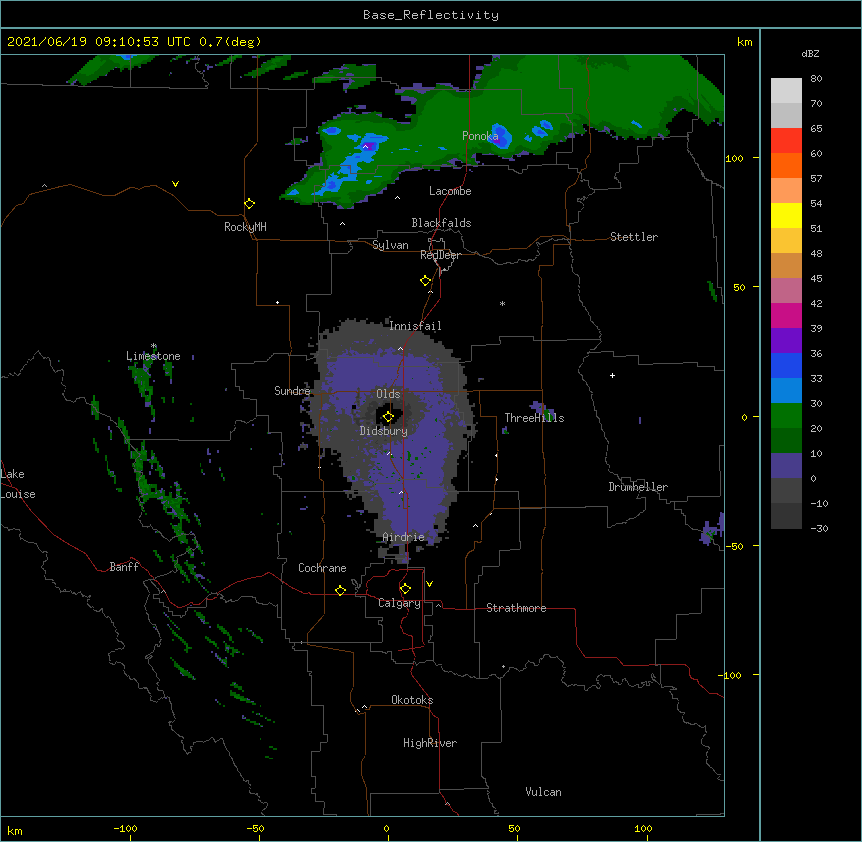Click the Vulcan town label
This screenshot has height=842, width=862.
tap(543, 792)
